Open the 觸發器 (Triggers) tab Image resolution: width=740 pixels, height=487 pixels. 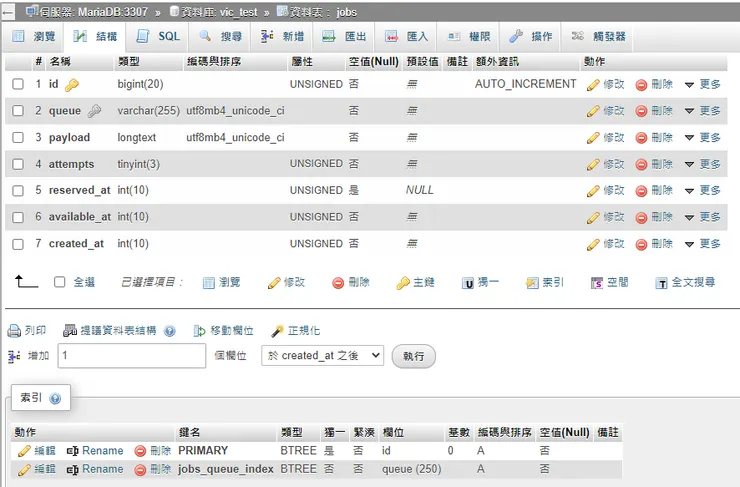coord(598,36)
